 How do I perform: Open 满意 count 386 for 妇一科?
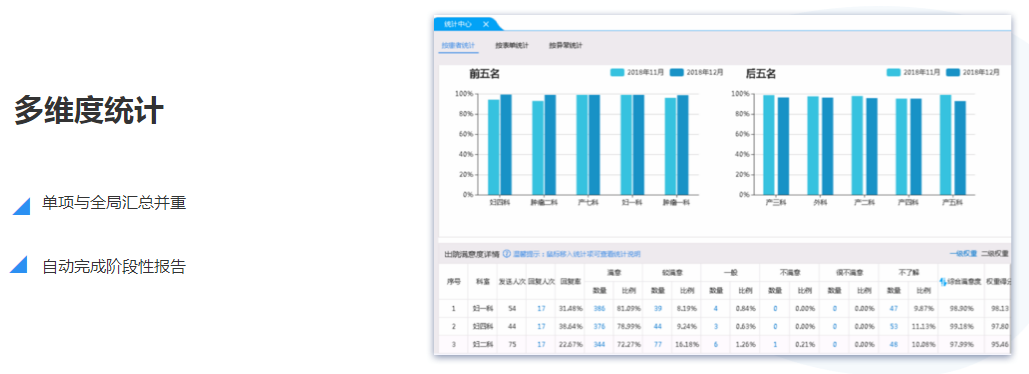tap(599, 308)
